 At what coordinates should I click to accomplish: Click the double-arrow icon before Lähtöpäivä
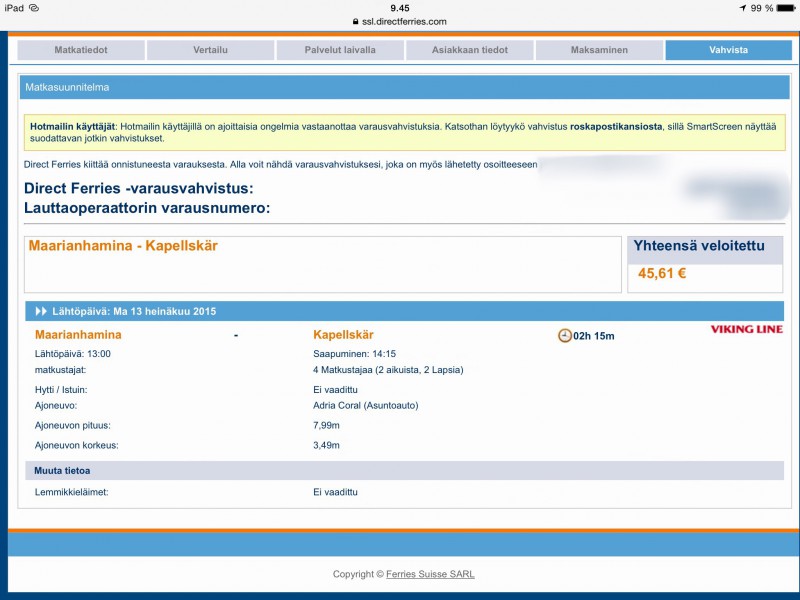pyautogui.click(x=41, y=311)
